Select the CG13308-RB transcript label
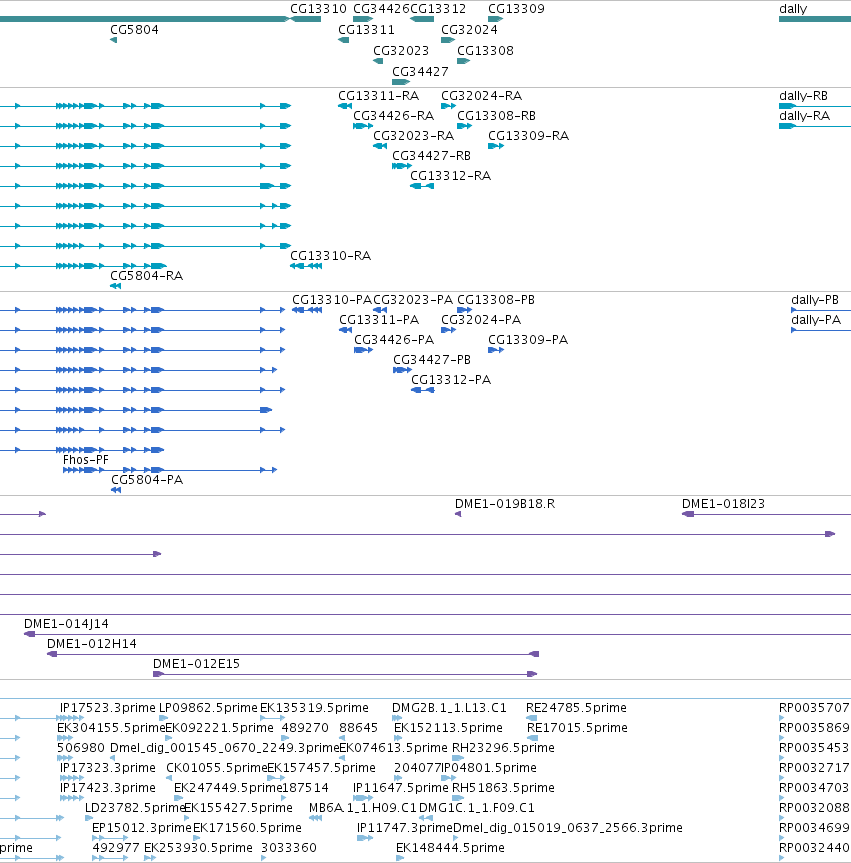The height and width of the screenshot is (863, 851). click(x=497, y=116)
